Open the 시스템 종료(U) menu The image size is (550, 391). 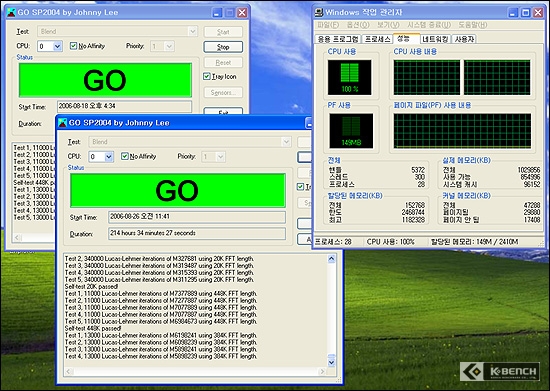pos(429,25)
